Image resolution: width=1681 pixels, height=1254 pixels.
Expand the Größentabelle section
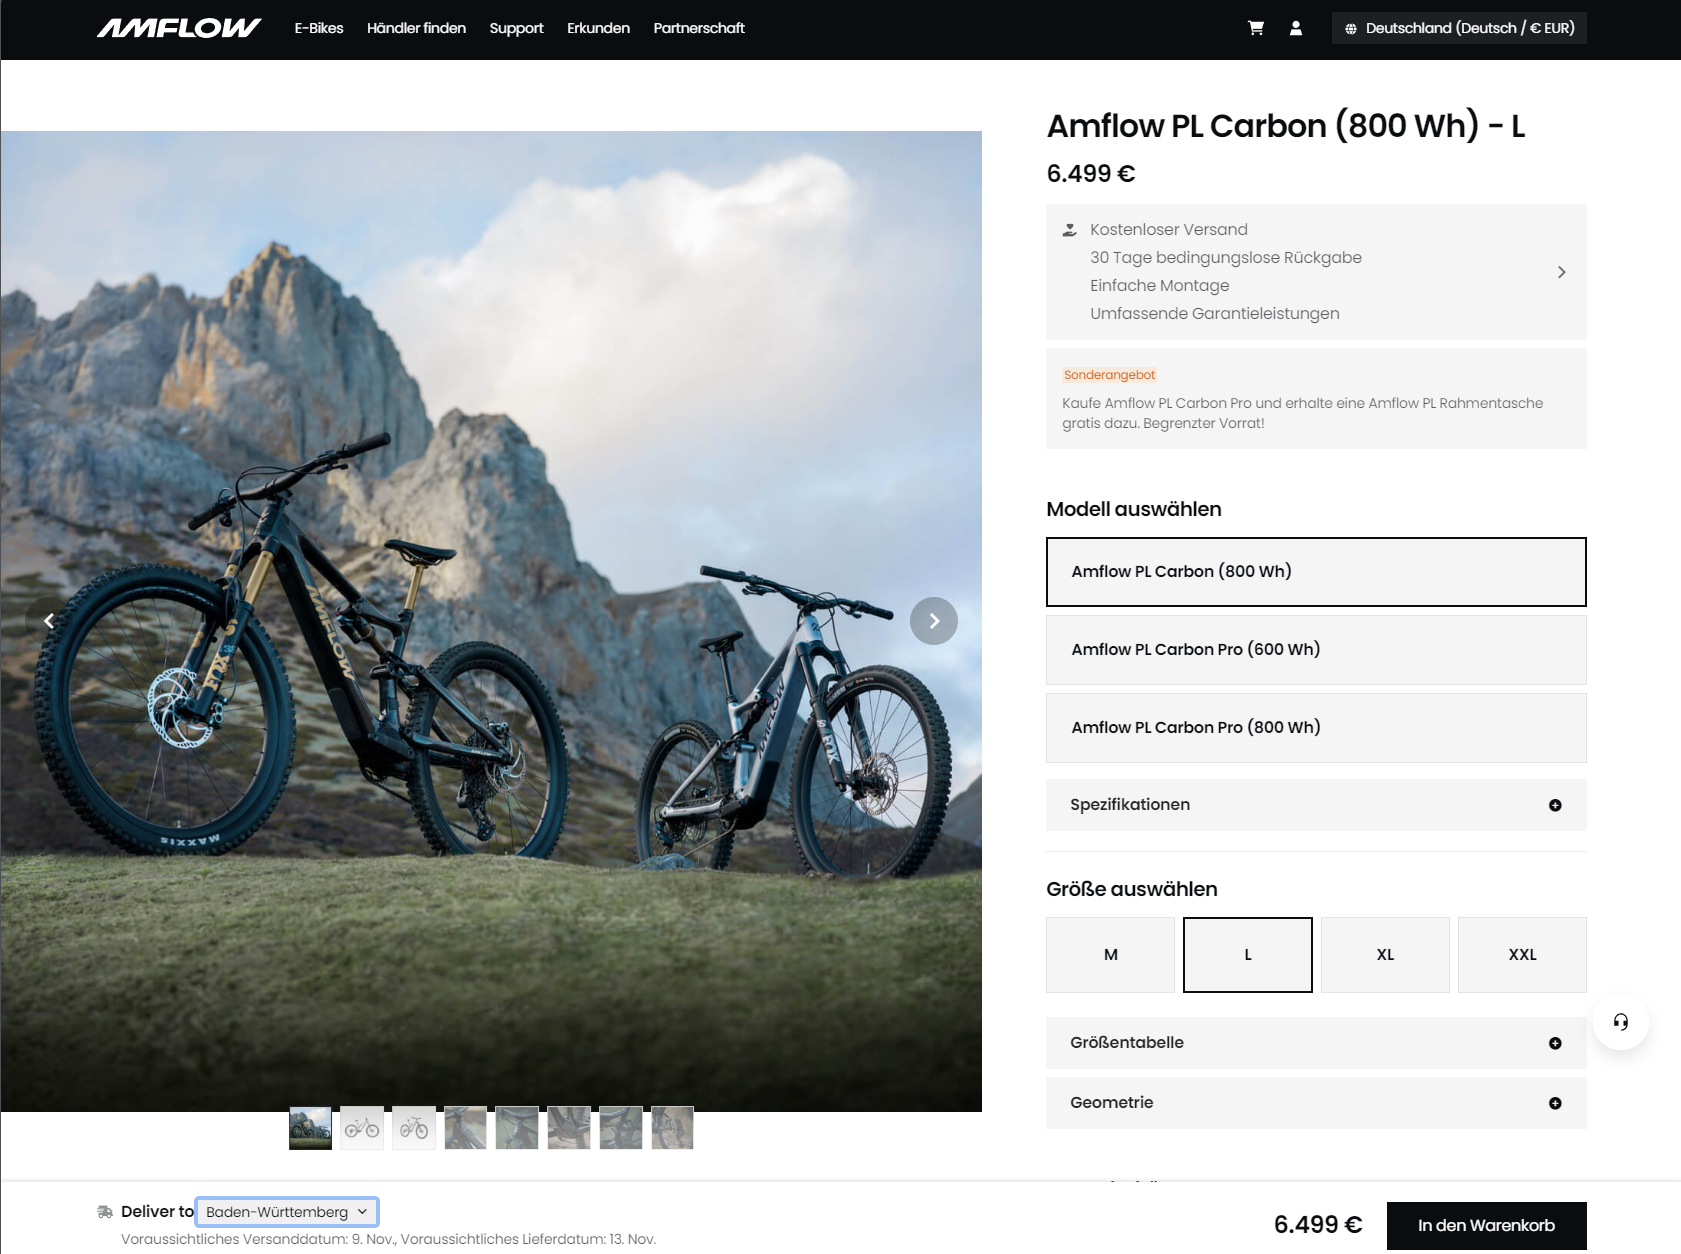click(x=1316, y=1043)
